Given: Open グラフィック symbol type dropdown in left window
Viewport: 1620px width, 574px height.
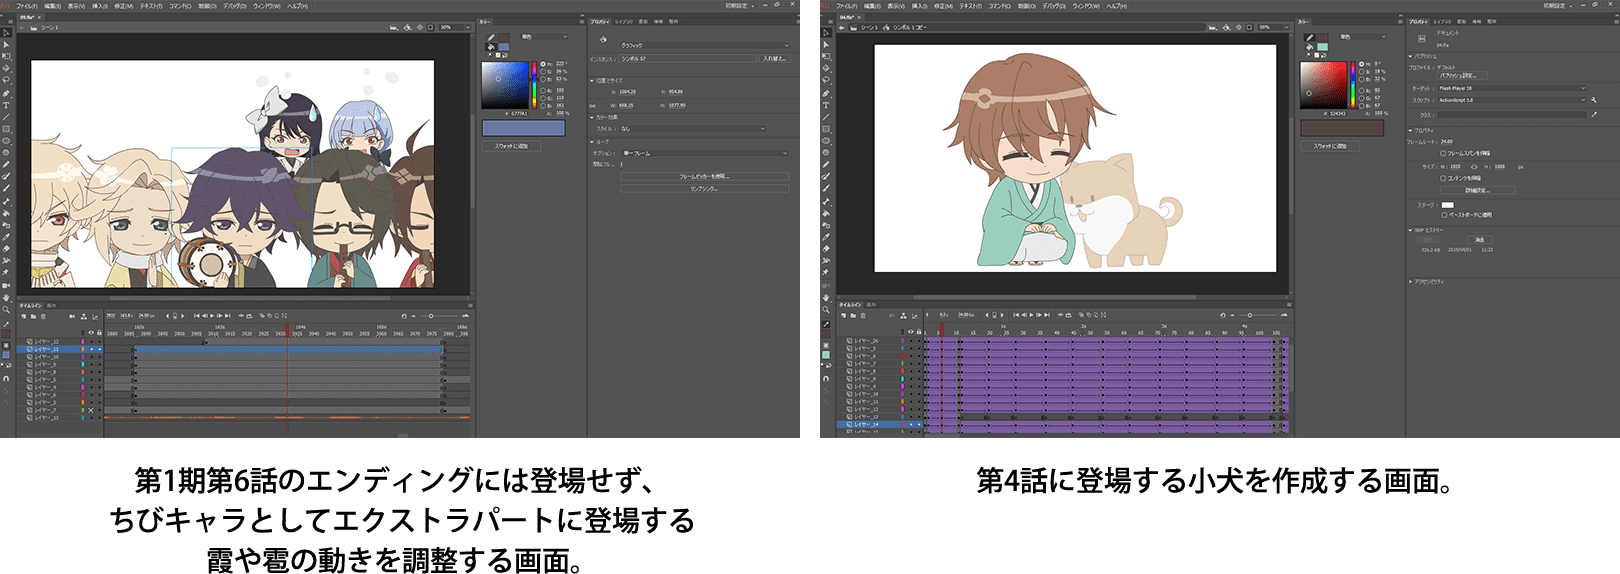Looking at the screenshot, I should (704, 45).
